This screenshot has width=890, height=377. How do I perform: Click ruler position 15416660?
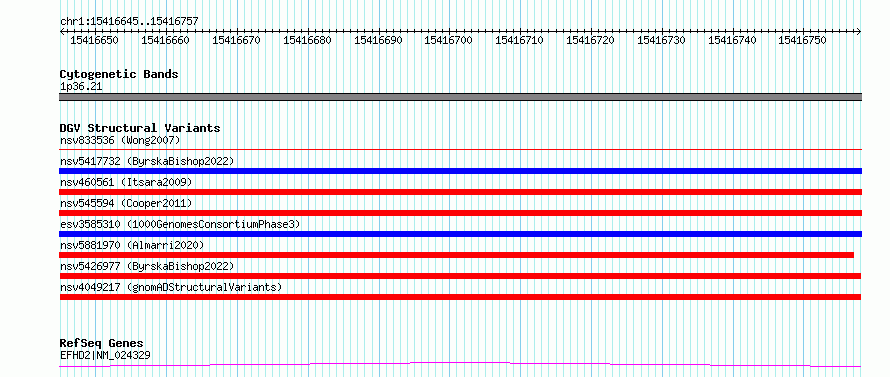165,40
